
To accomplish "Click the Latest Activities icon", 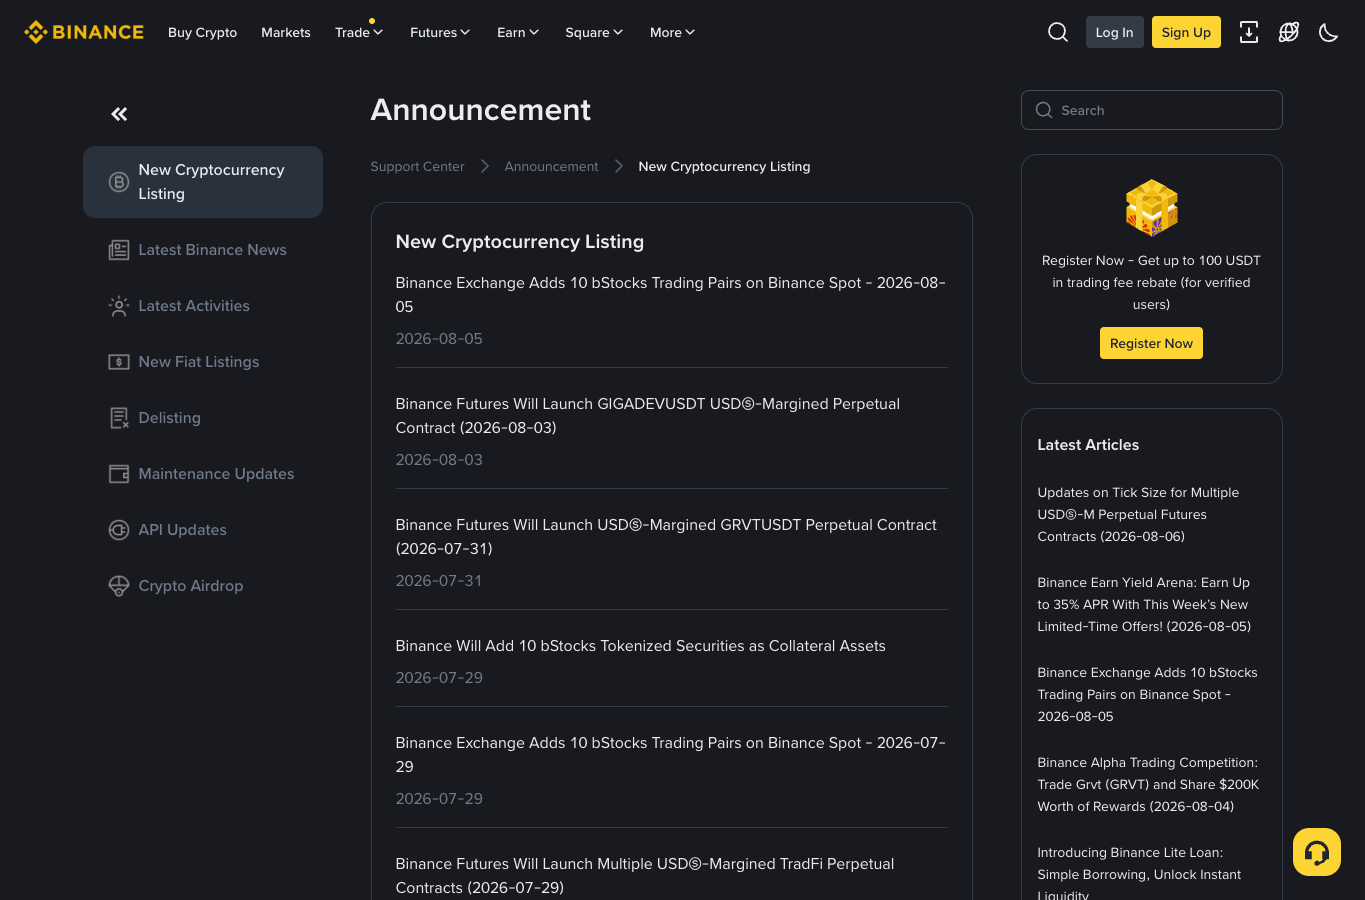I will [119, 306].
